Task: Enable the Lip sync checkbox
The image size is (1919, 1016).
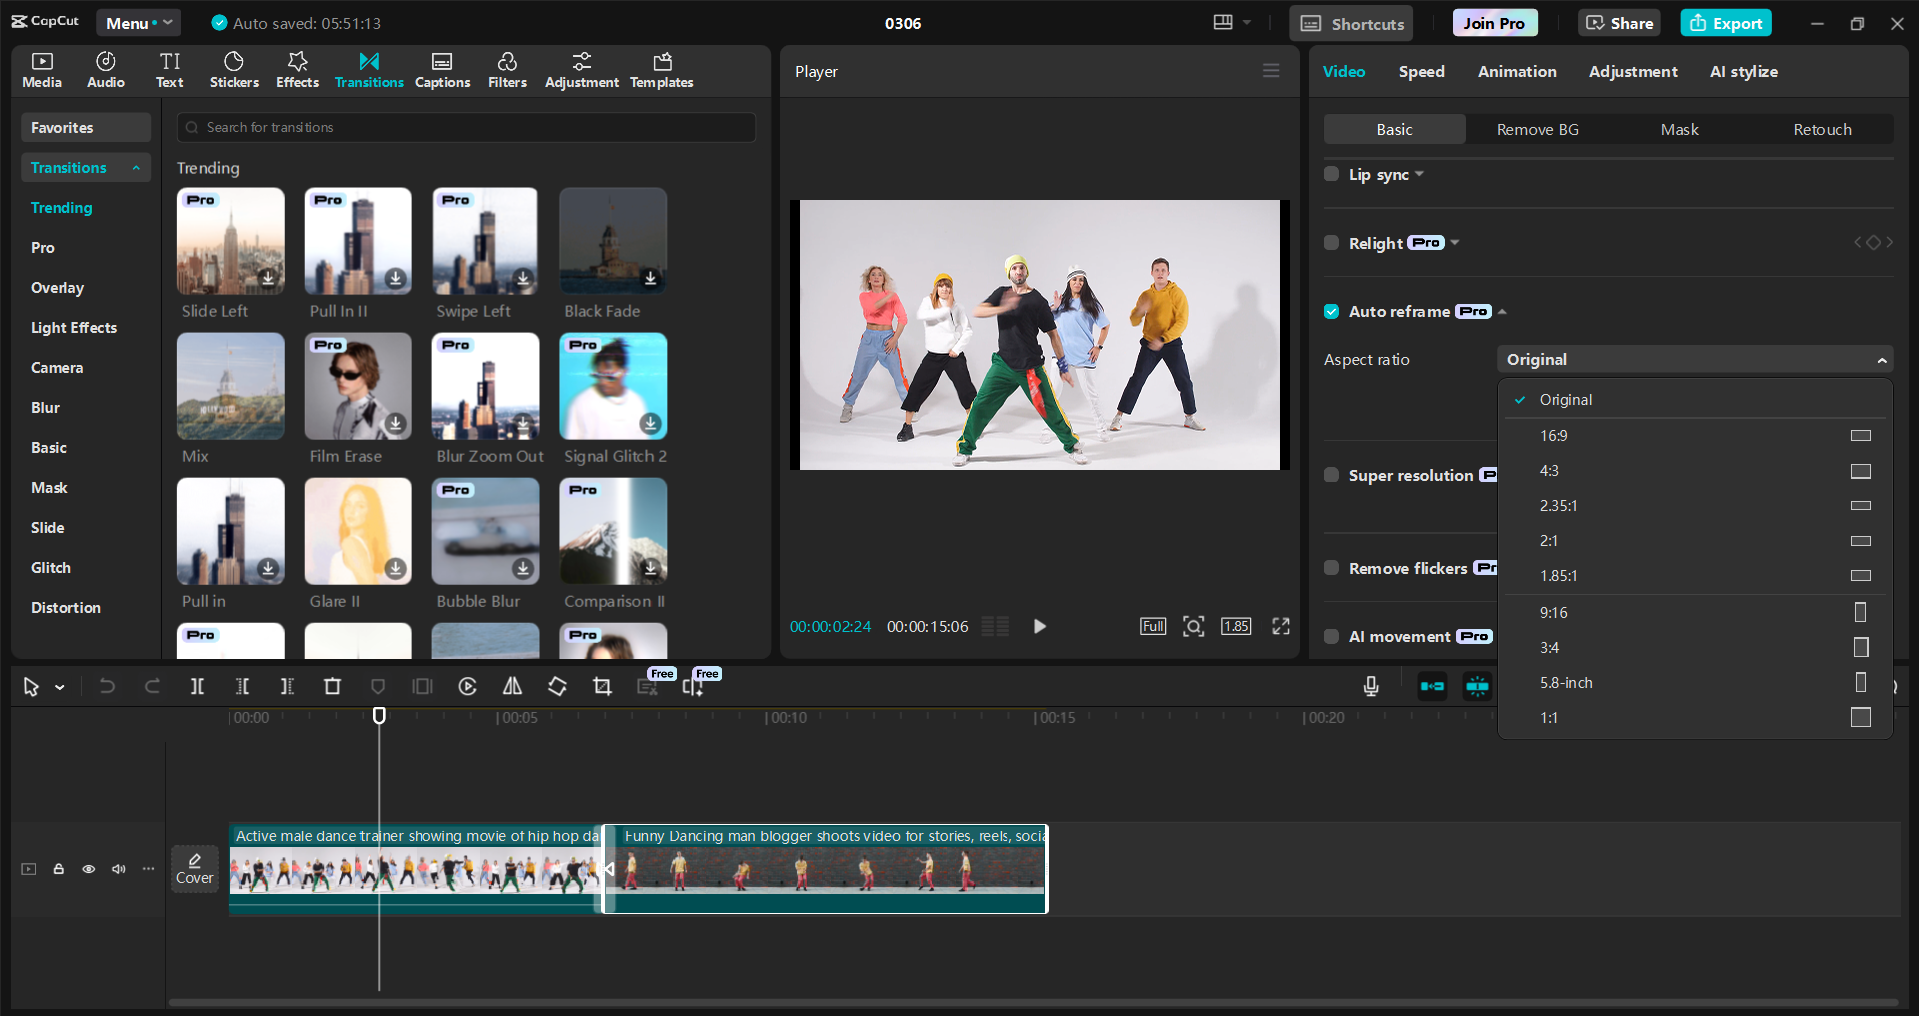Action: coord(1331,174)
